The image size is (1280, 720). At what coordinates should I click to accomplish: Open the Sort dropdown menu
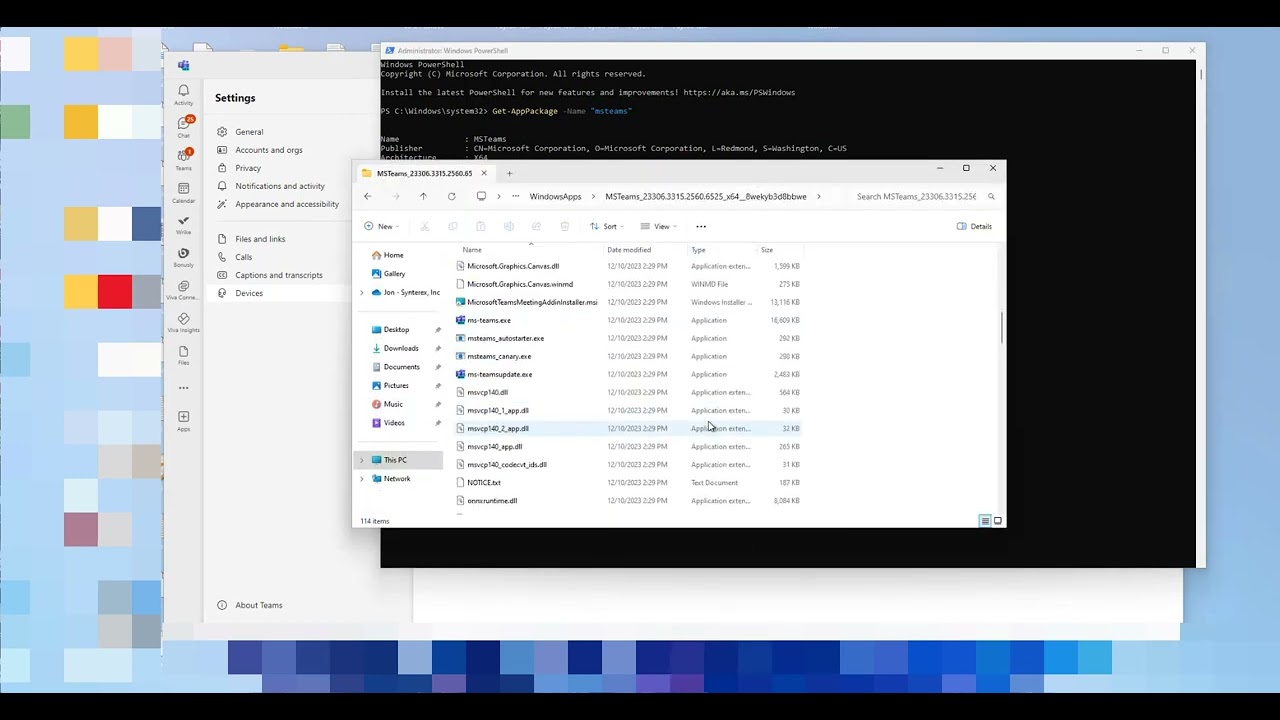coord(607,226)
